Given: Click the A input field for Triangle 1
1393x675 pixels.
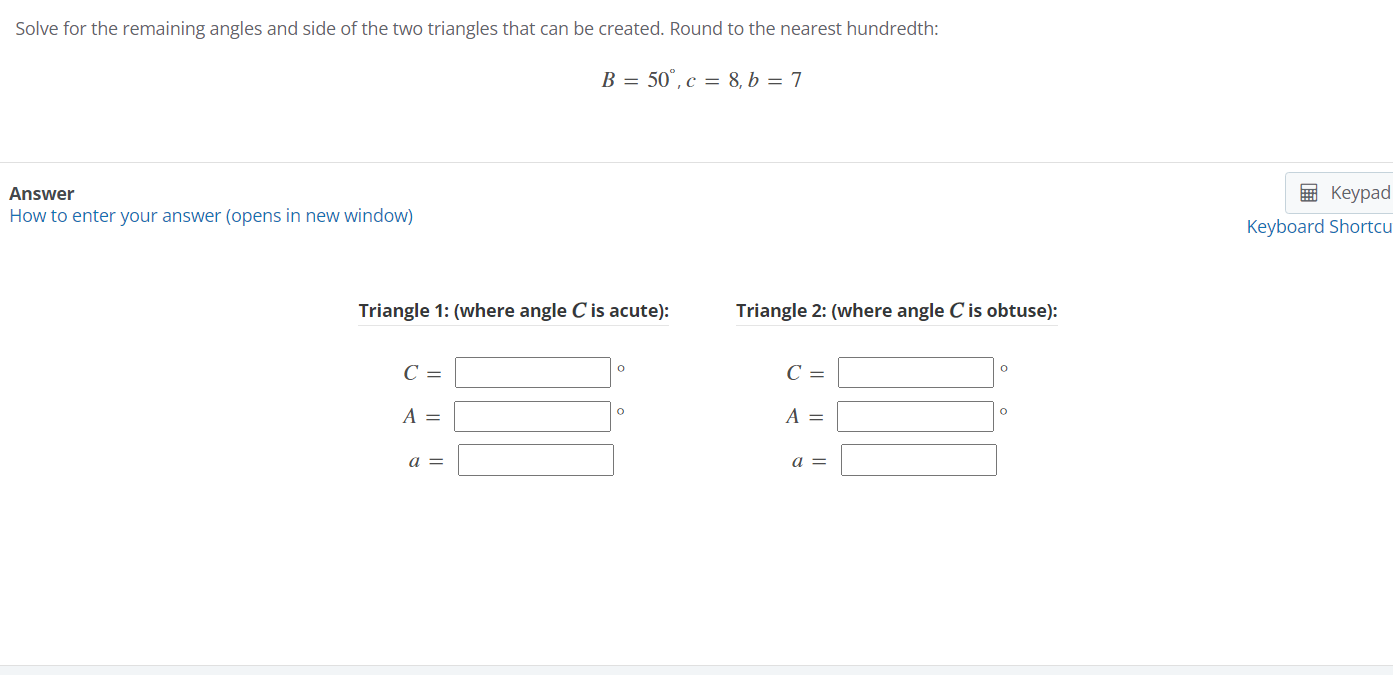Looking at the screenshot, I should coord(532,416).
